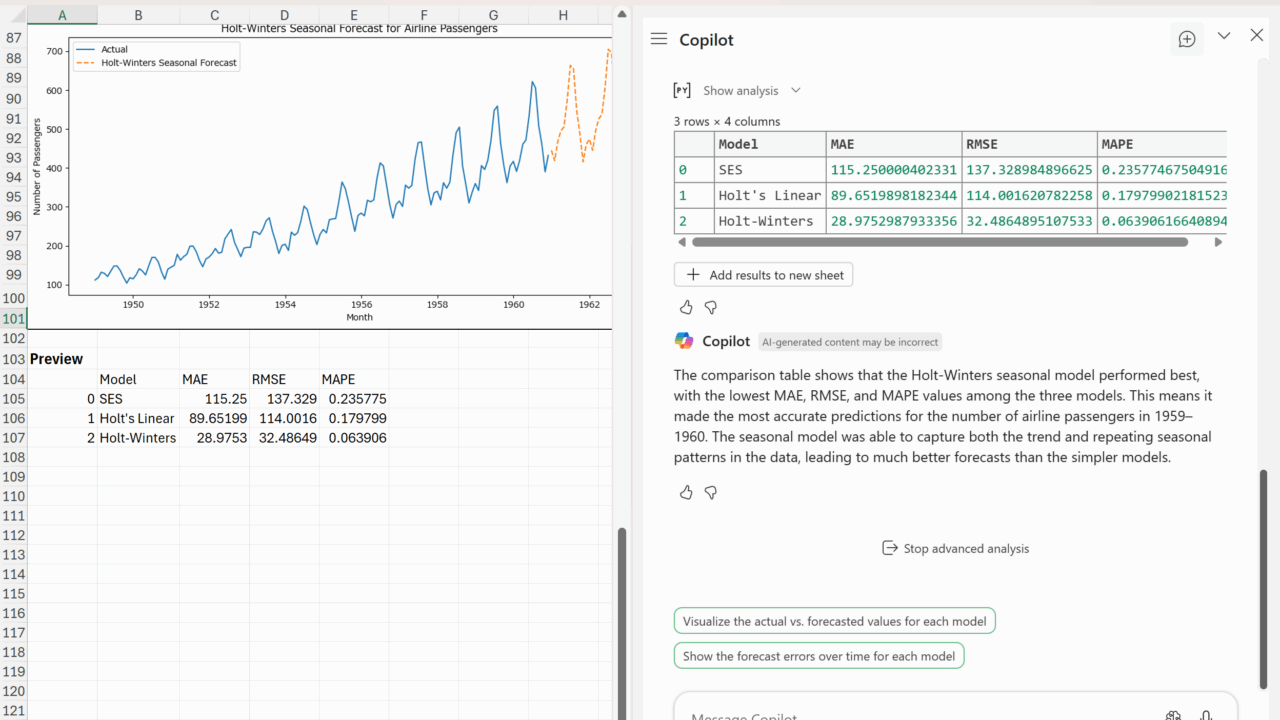Select column C header
1280x720 pixels.
pyautogui.click(x=215, y=15)
